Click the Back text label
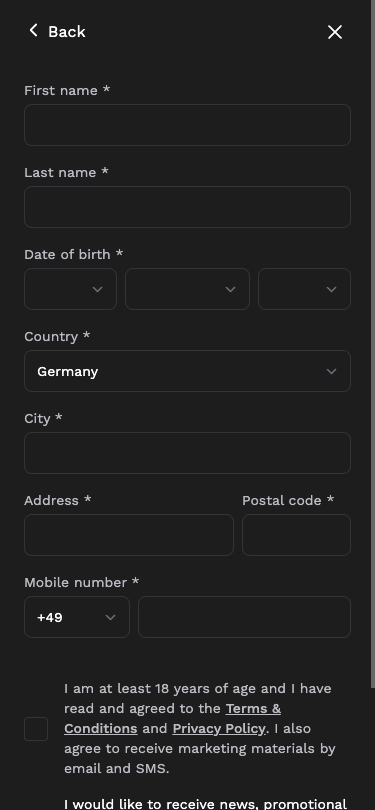Image resolution: width=375 pixels, height=810 pixels. point(67,32)
